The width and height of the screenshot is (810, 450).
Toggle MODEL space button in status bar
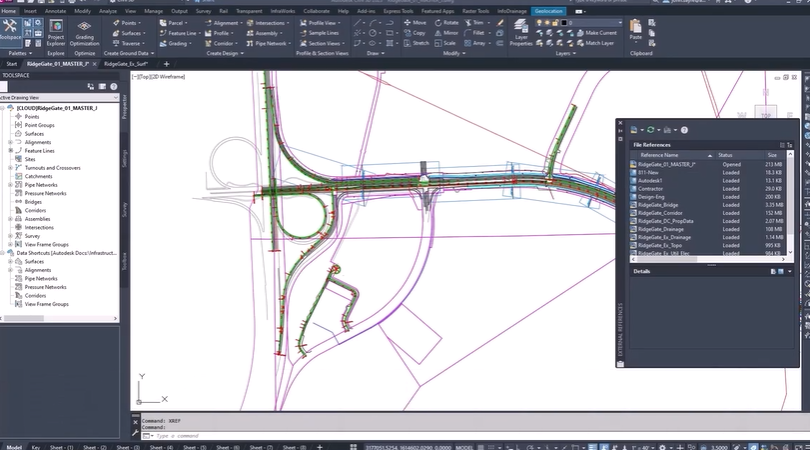tap(464, 447)
